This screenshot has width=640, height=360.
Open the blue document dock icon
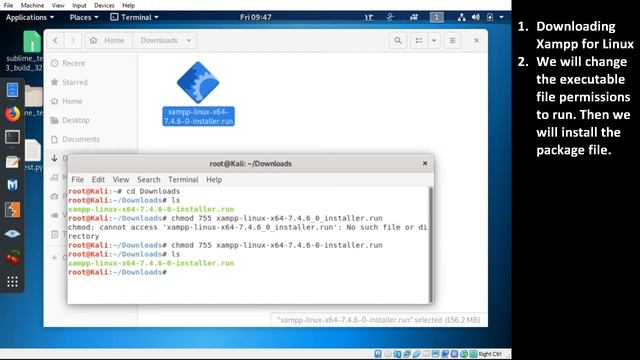pyautogui.click(x=12, y=89)
